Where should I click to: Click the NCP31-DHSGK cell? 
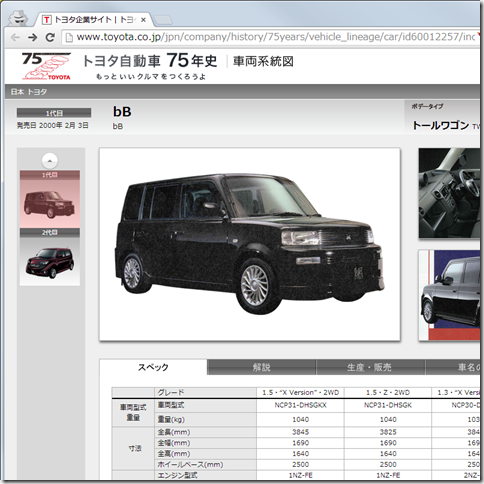[x=388, y=405]
